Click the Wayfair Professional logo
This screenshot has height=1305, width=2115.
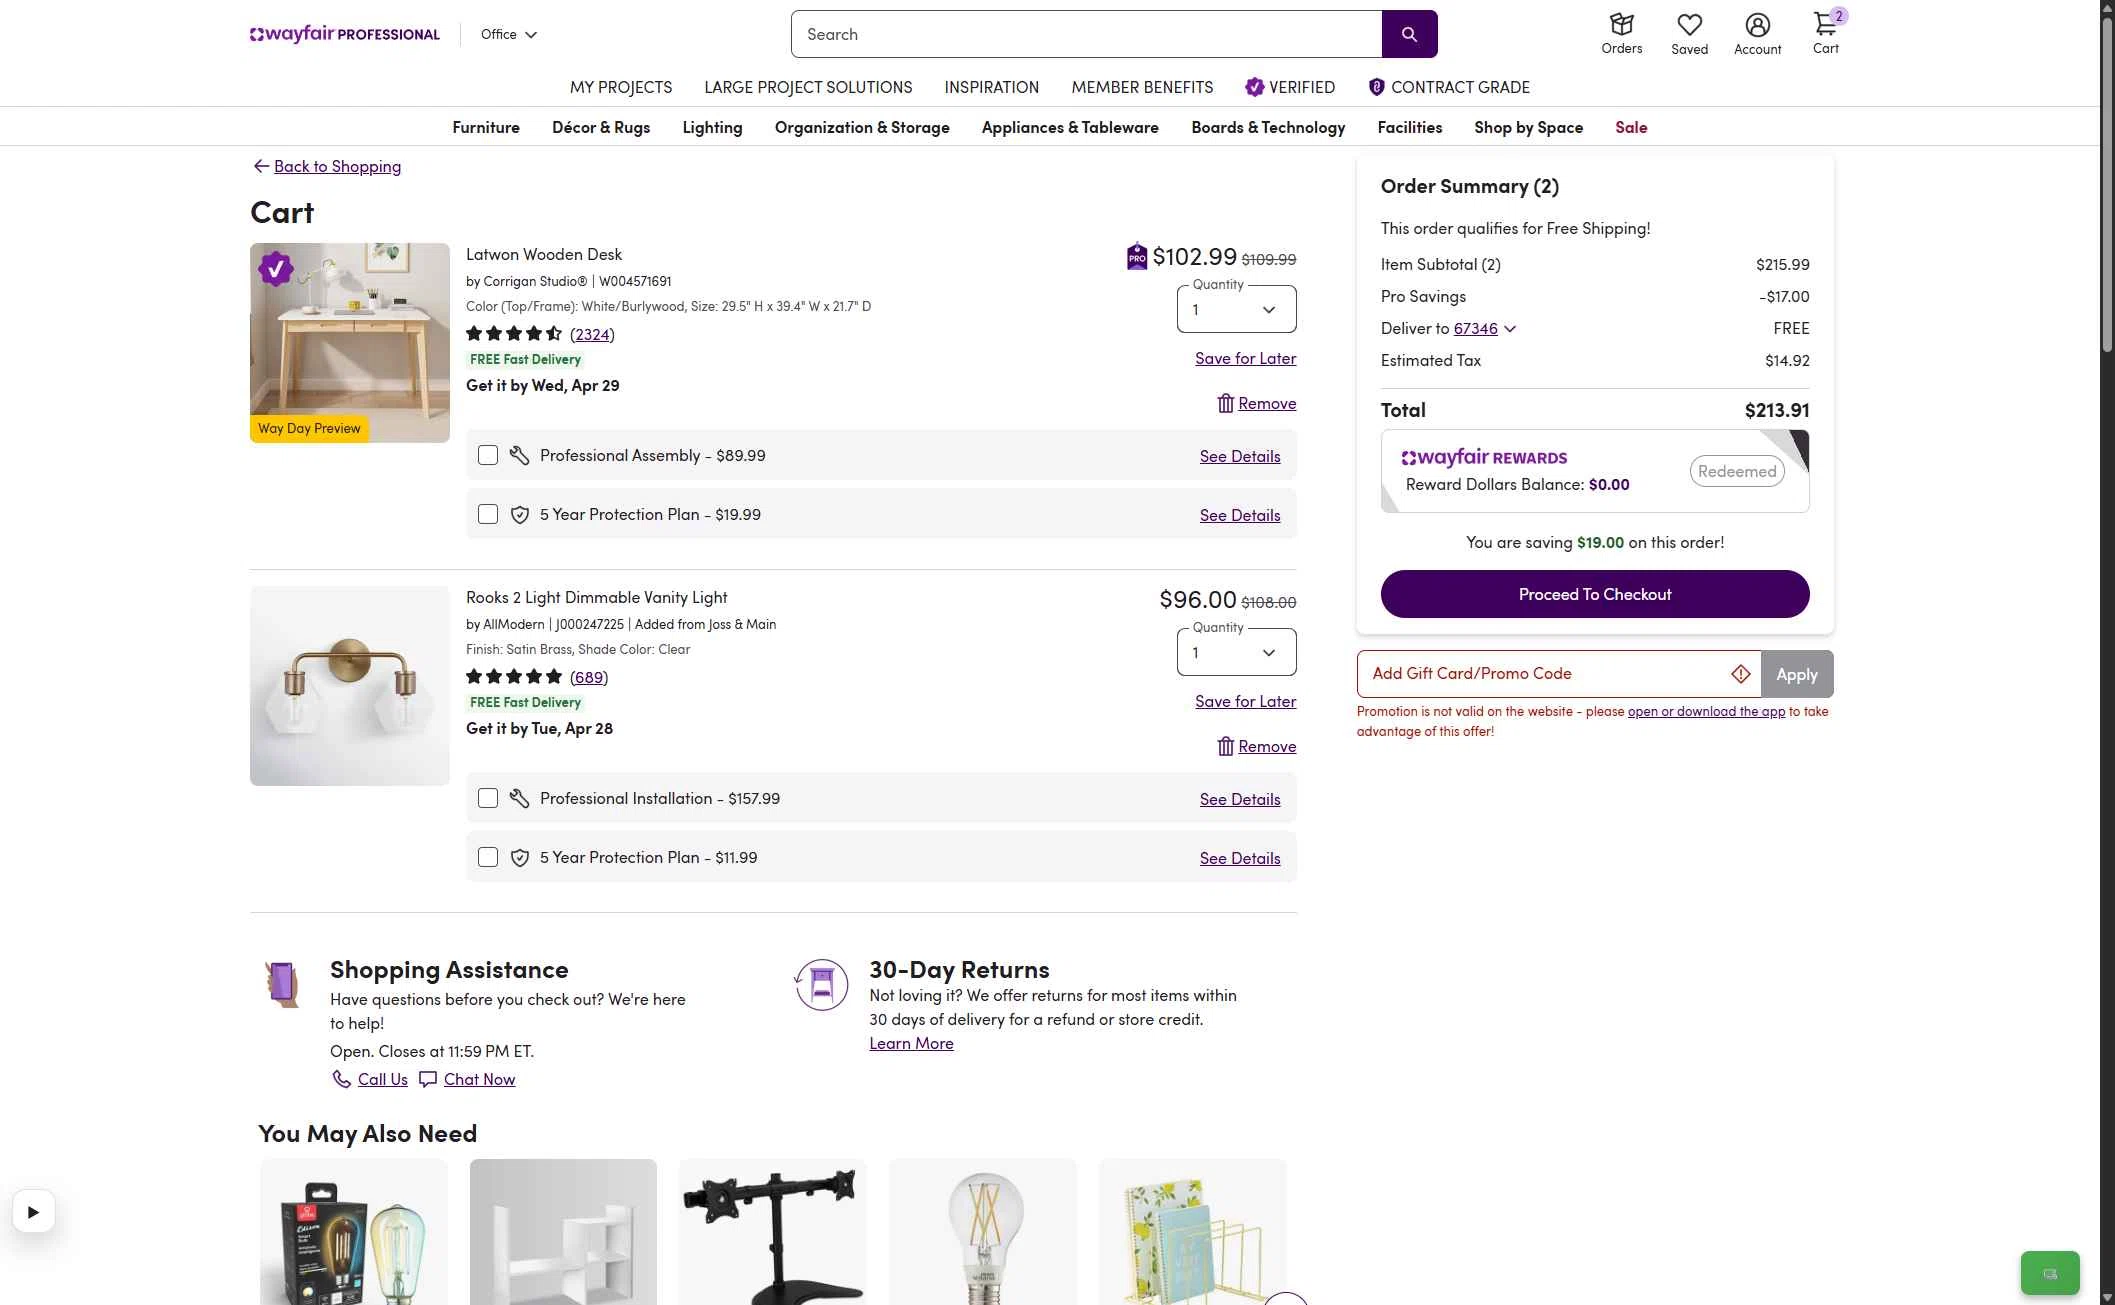(x=344, y=34)
